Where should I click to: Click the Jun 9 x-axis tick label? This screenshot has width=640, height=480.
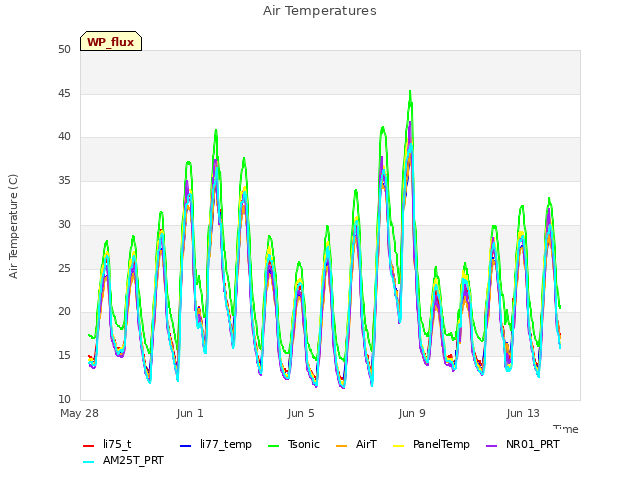coord(412,413)
